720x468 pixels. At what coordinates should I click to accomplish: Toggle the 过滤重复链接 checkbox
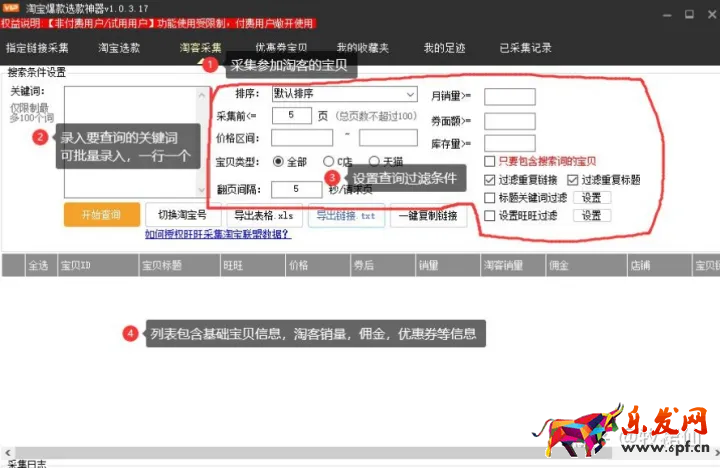(489, 180)
